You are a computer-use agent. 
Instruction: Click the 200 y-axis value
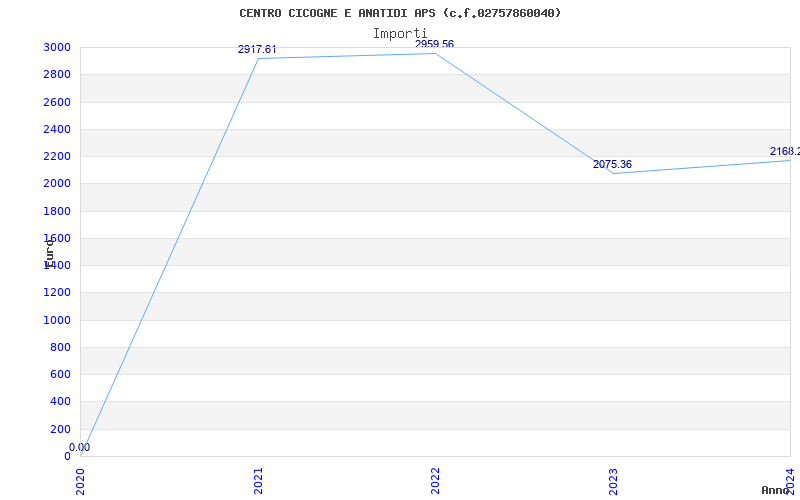[60, 430]
